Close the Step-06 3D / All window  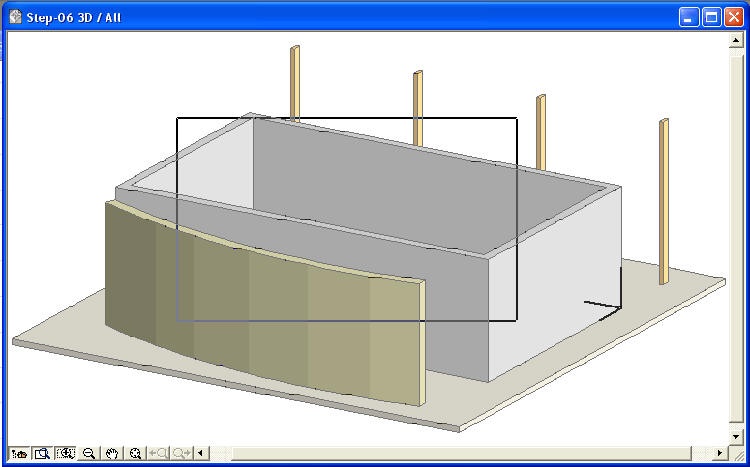tap(734, 17)
